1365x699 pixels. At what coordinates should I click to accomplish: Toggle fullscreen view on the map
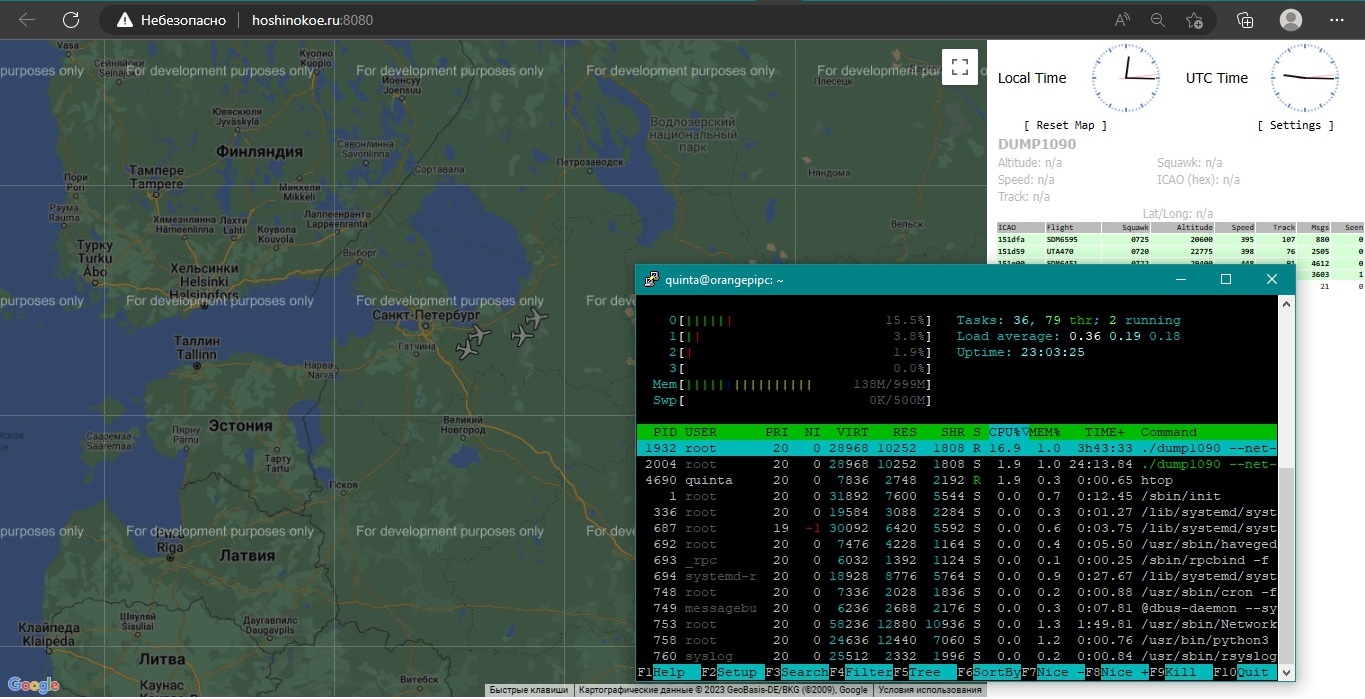(960, 67)
